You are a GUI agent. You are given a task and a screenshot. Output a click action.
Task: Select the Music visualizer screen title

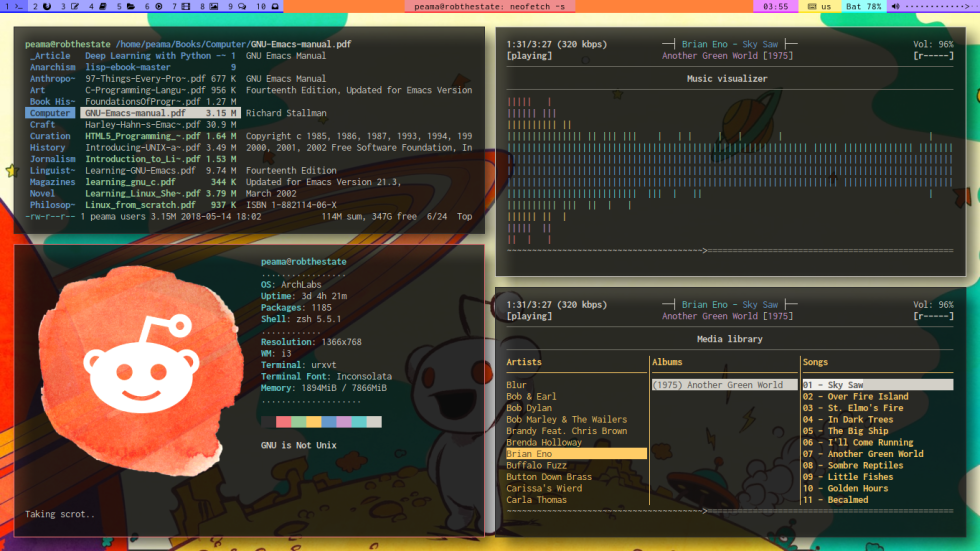(x=727, y=79)
